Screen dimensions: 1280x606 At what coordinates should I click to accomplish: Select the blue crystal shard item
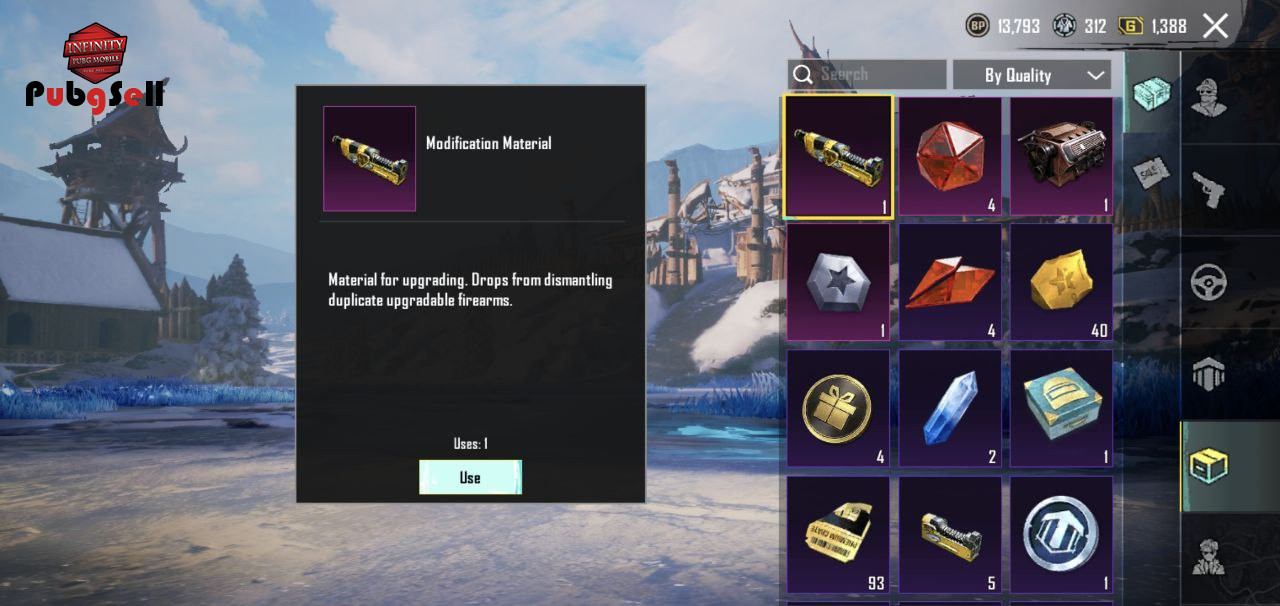(950, 408)
